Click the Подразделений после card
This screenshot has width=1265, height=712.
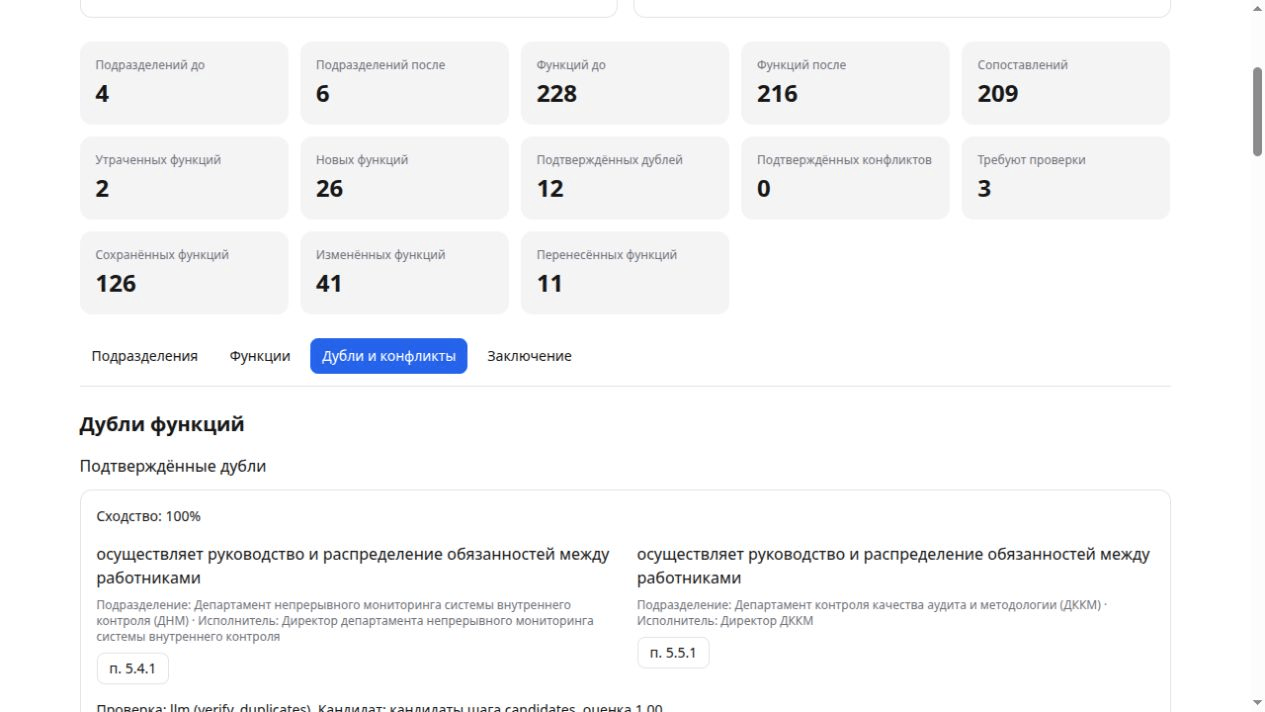(404, 83)
